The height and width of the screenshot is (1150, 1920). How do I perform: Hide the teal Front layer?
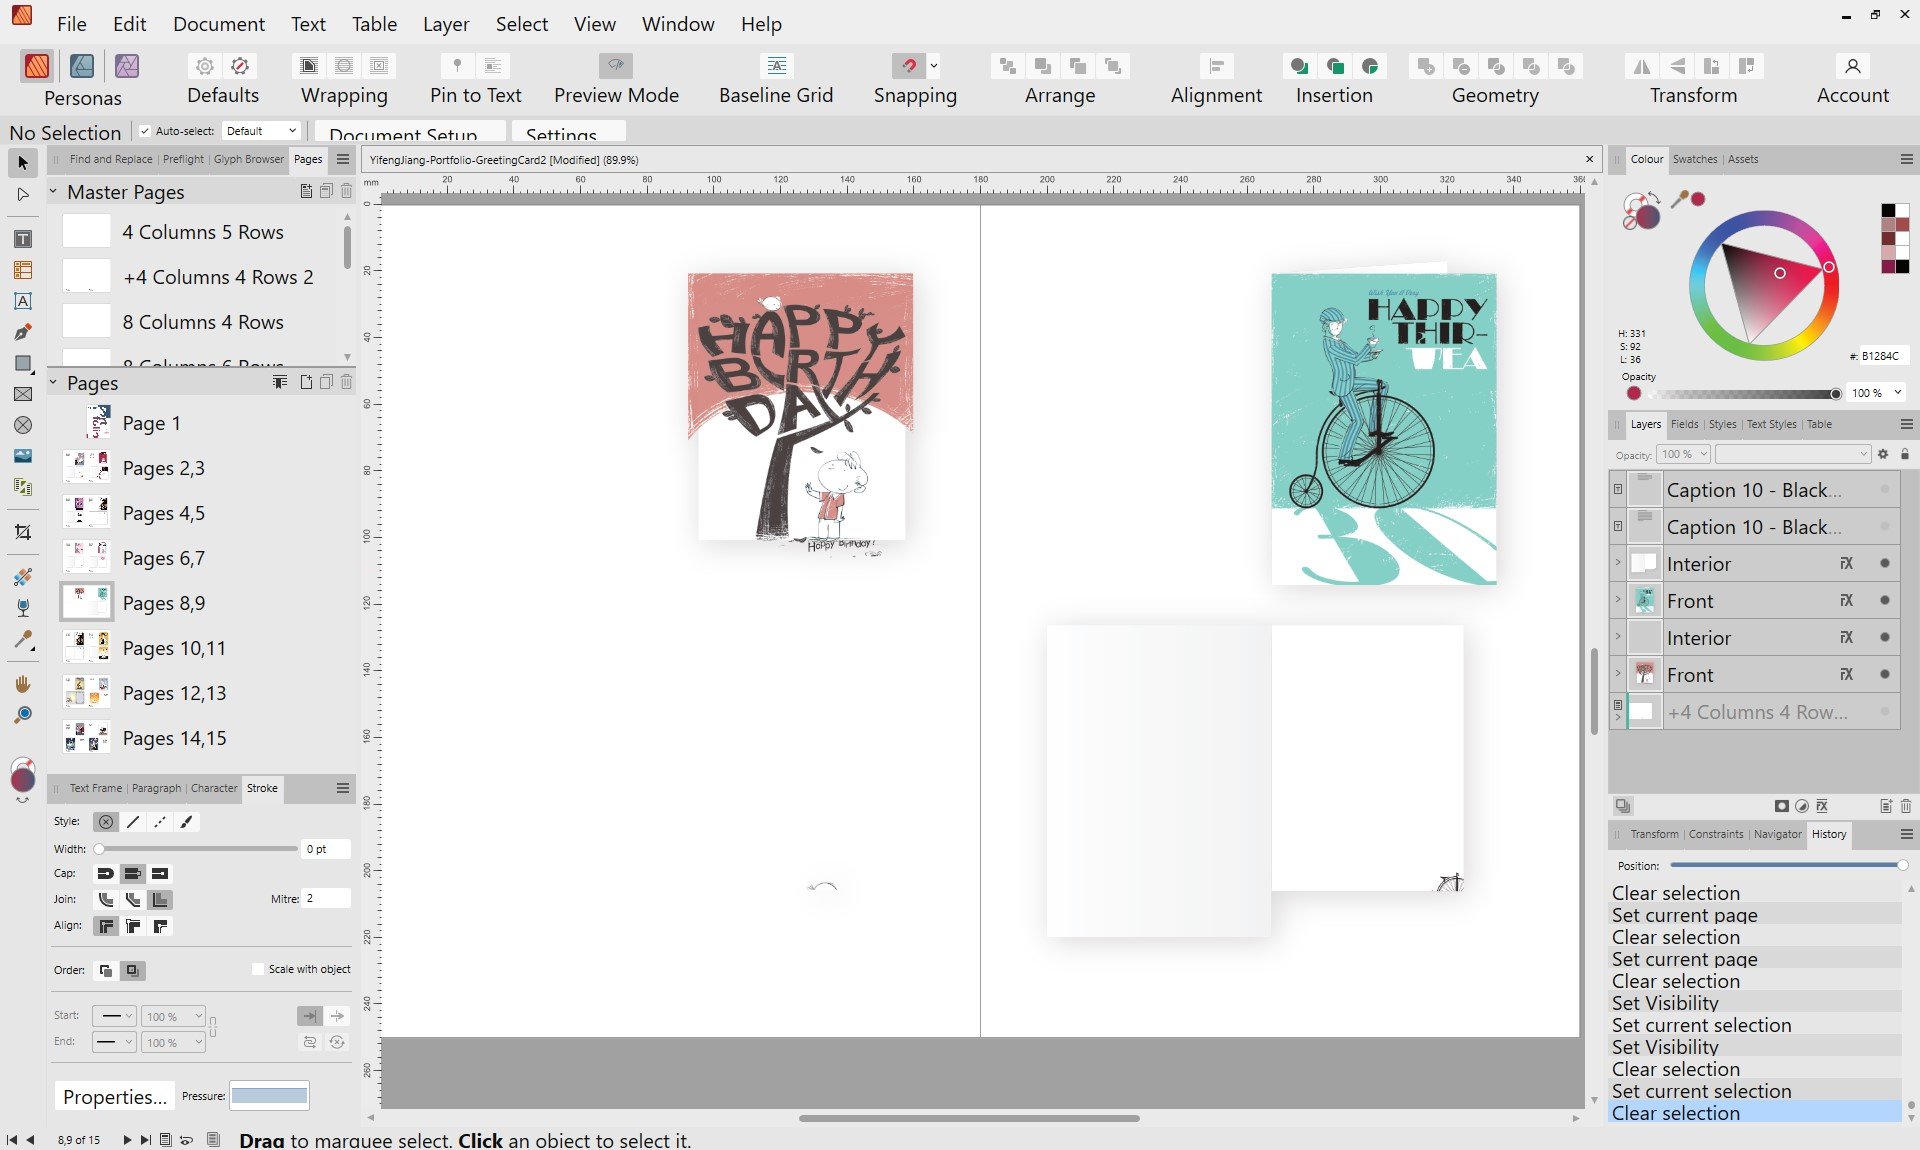[x=1885, y=601]
